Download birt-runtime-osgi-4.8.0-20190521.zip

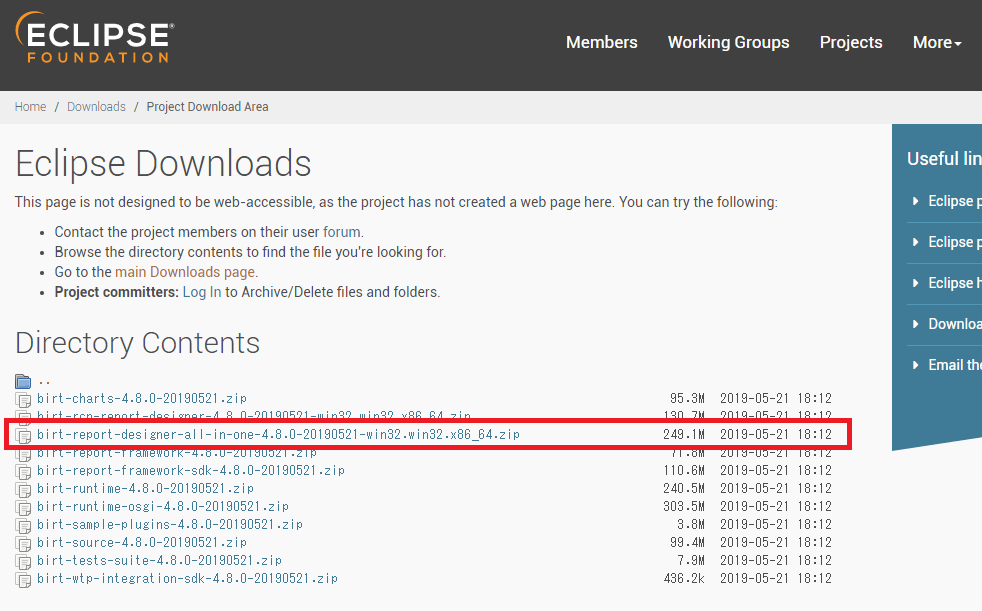point(163,506)
